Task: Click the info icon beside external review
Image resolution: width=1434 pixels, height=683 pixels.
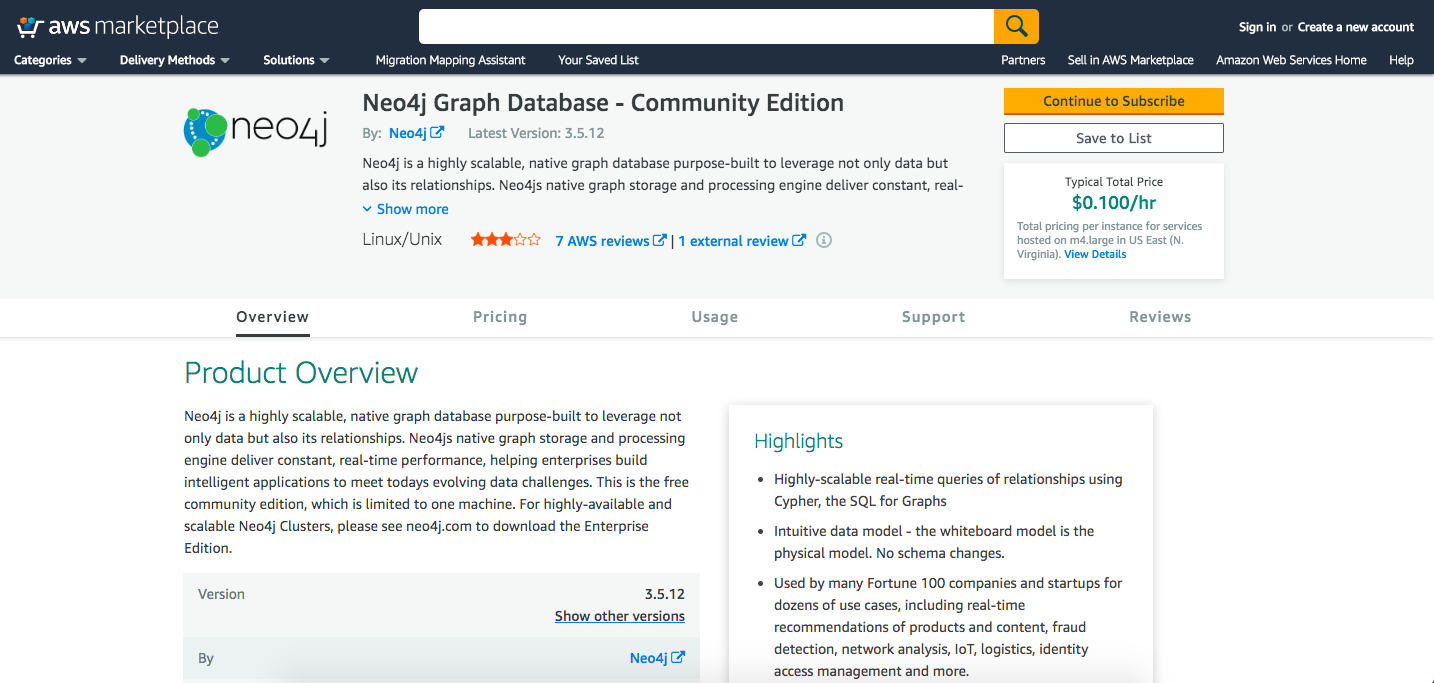Action: click(824, 240)
